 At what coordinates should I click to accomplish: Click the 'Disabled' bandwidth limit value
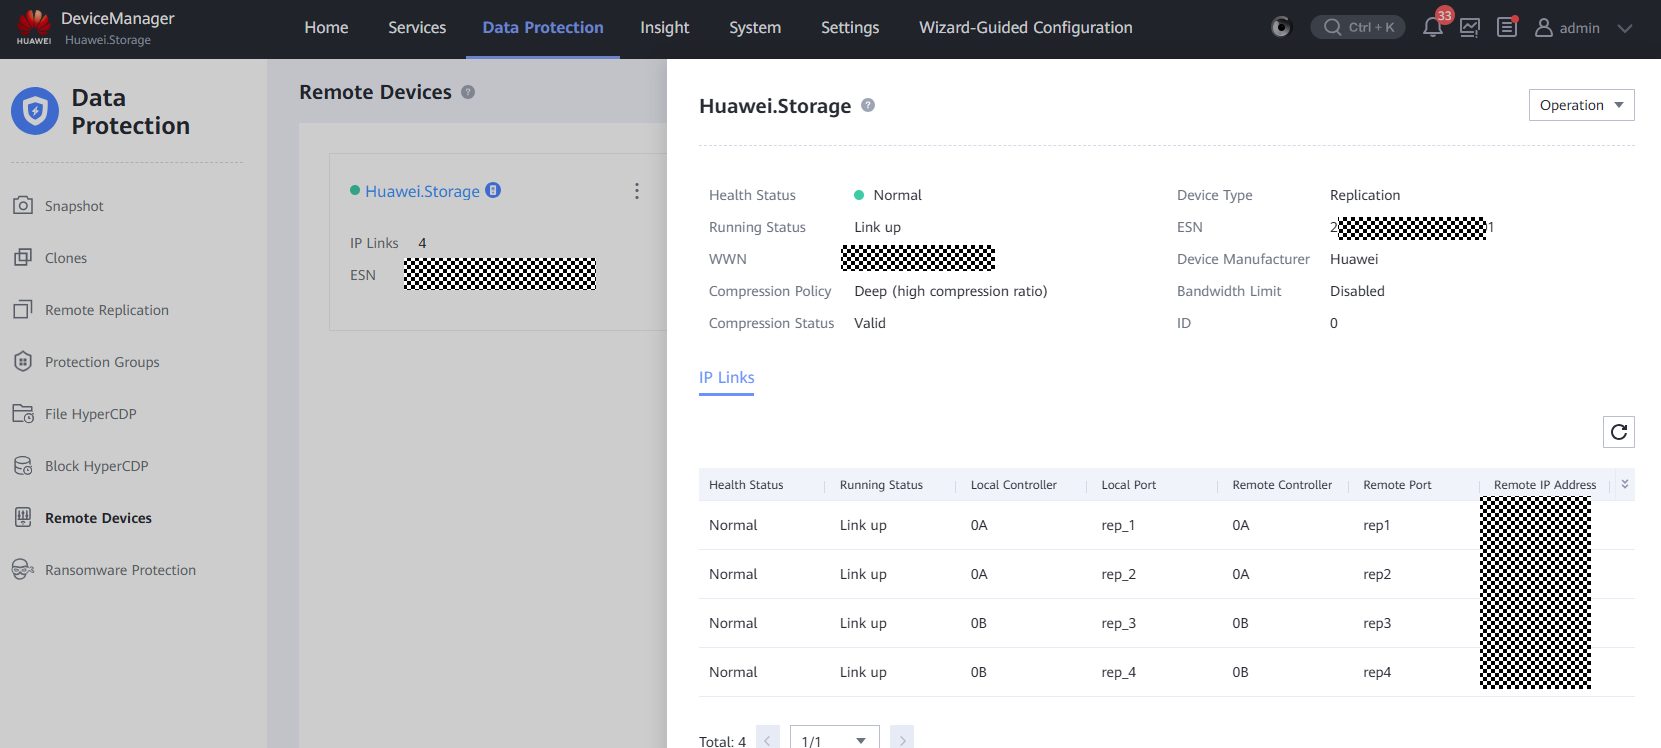coord(1357,291)
